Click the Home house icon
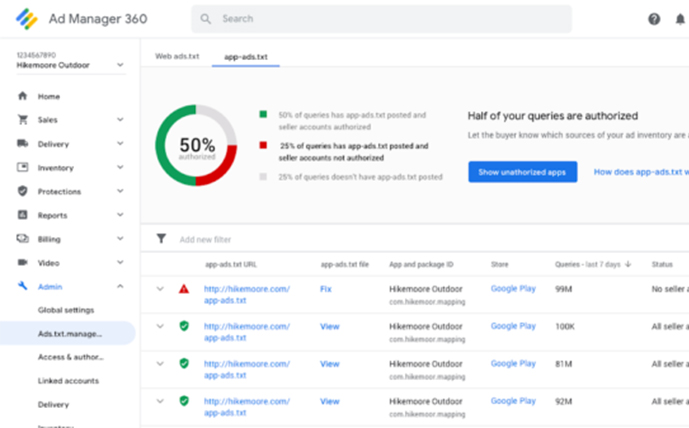 22,96
